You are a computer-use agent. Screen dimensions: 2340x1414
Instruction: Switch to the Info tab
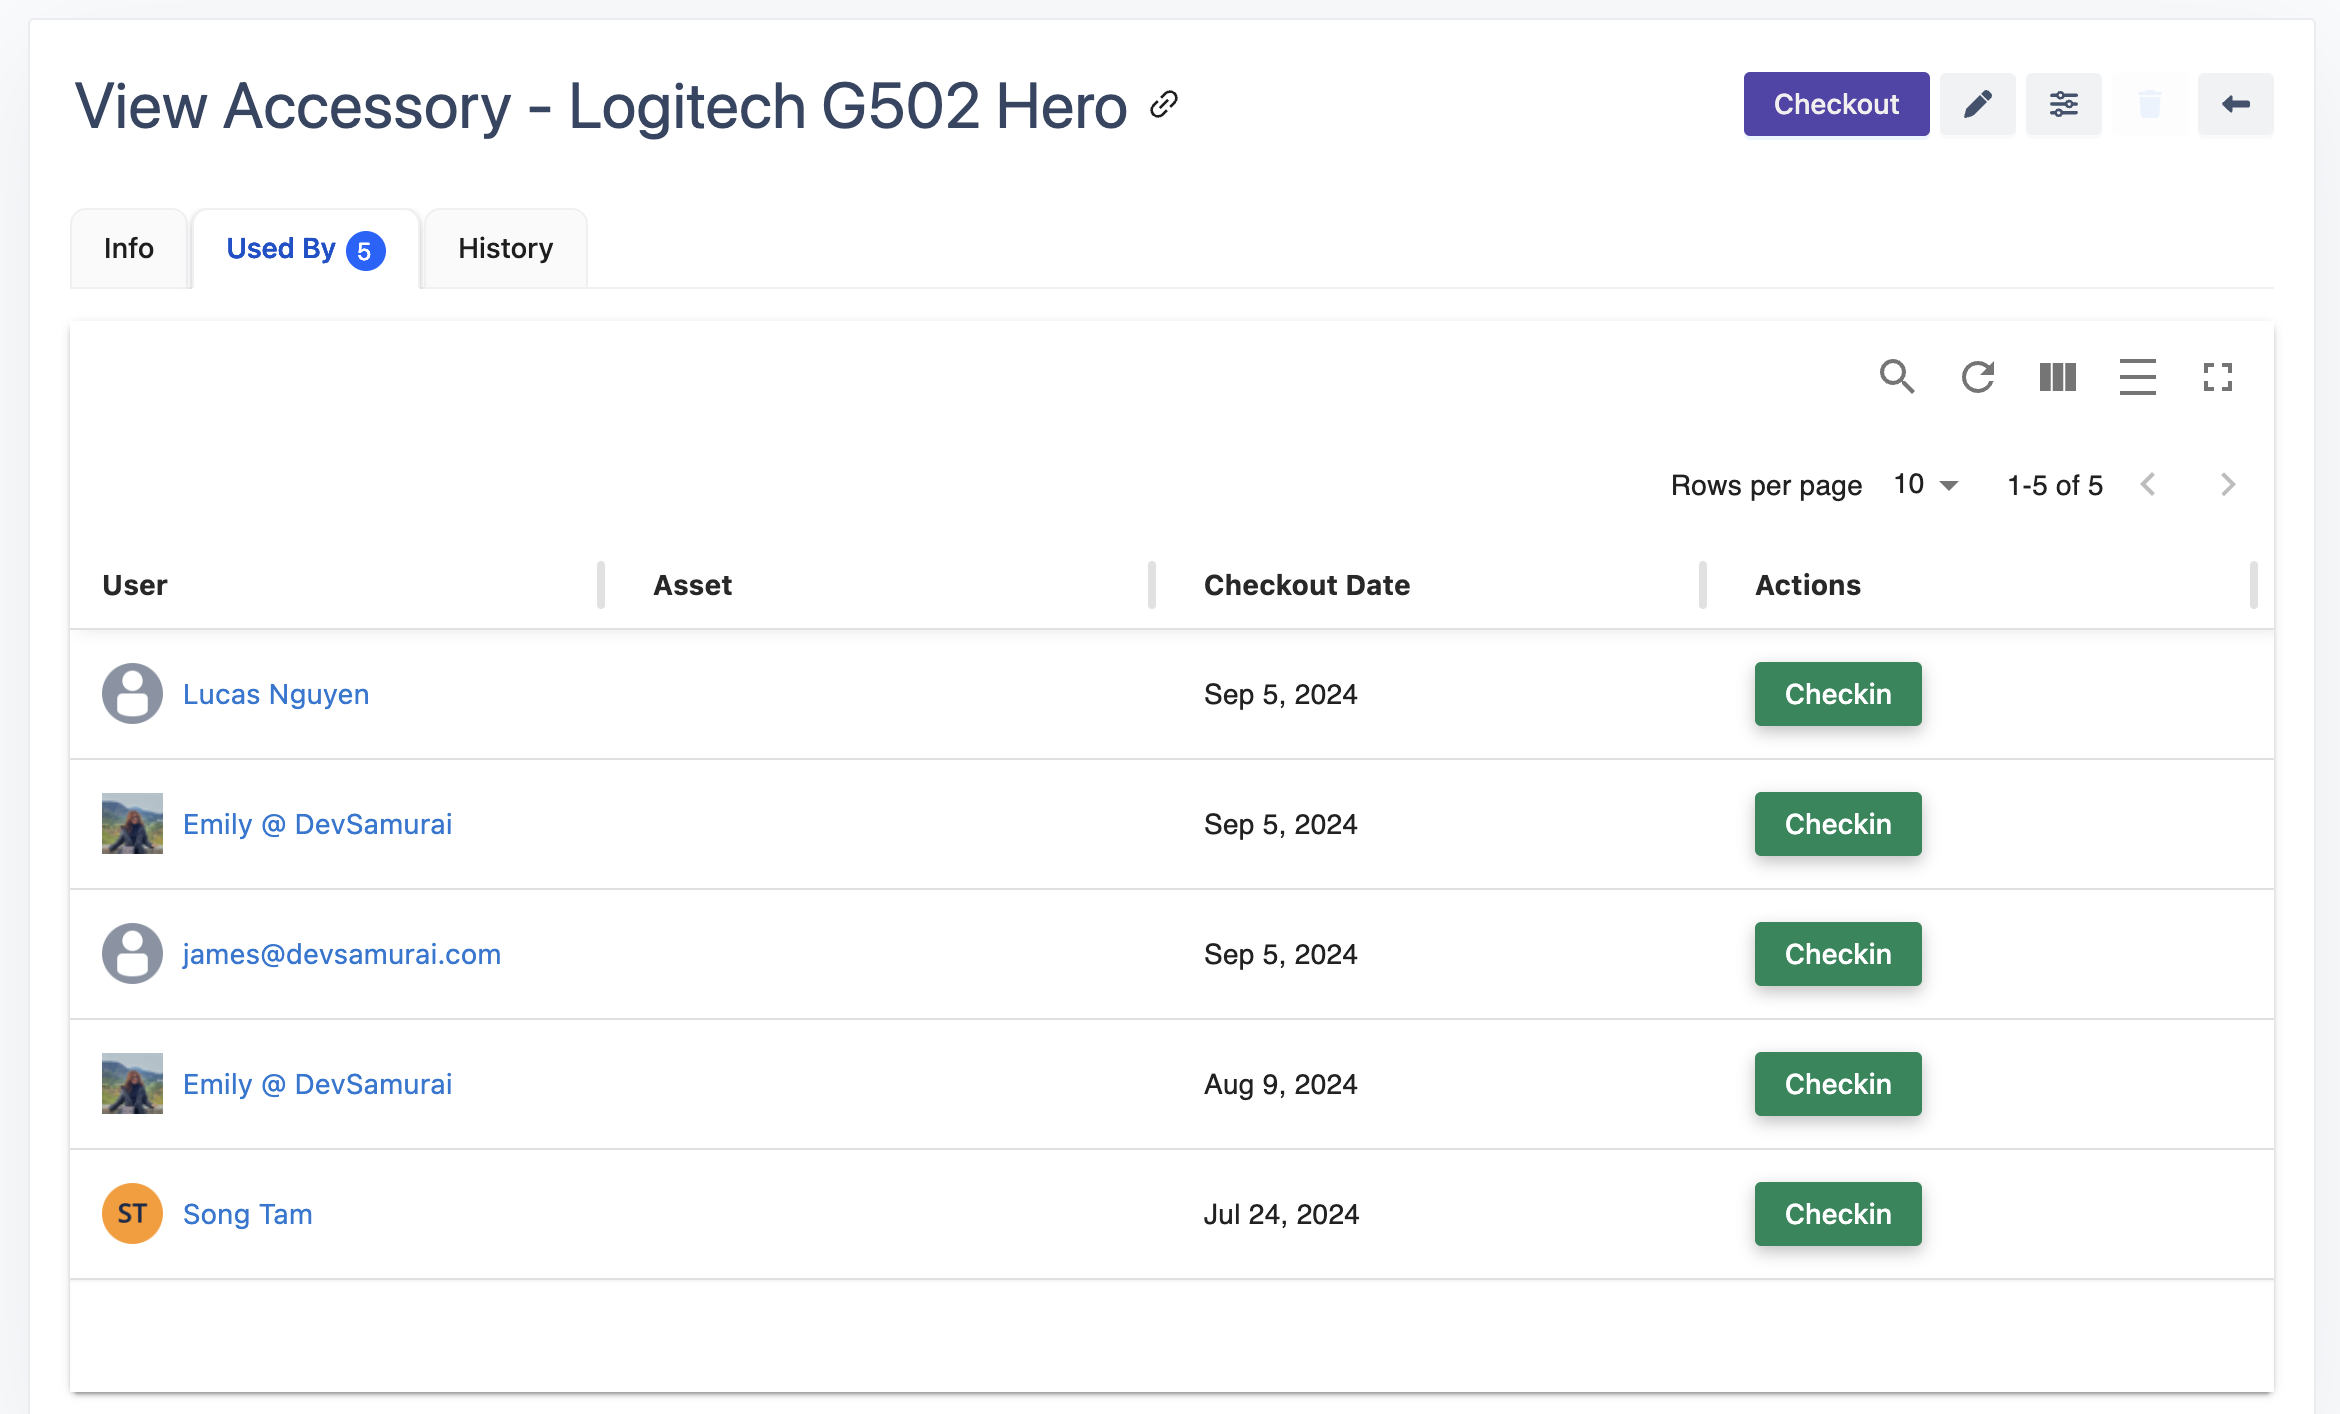[x=129, y=248]
